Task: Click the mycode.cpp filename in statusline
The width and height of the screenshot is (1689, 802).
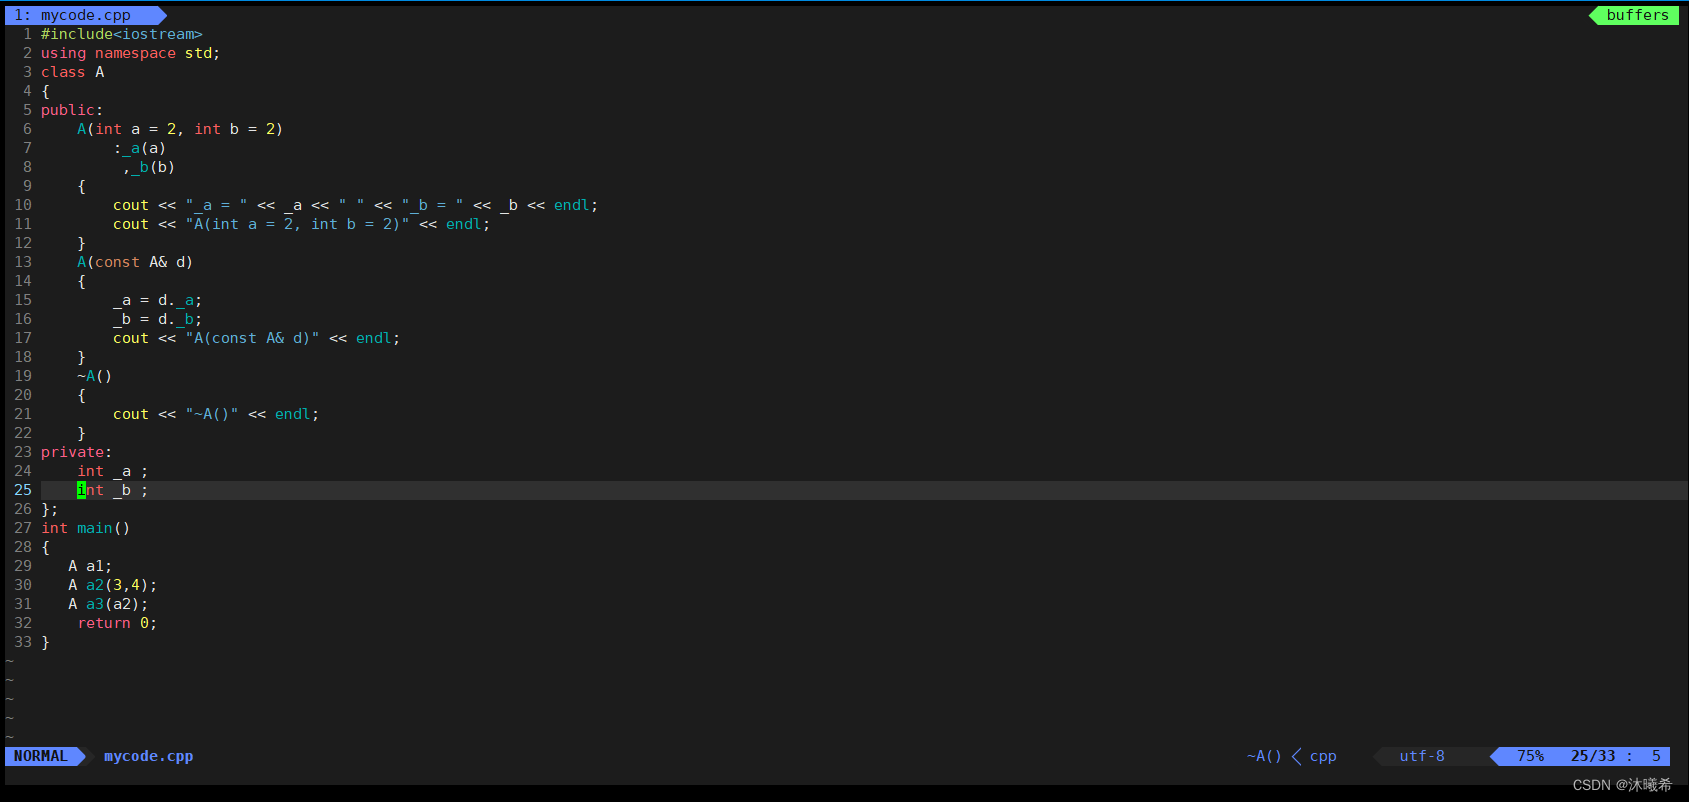Action: pos(149,756)
